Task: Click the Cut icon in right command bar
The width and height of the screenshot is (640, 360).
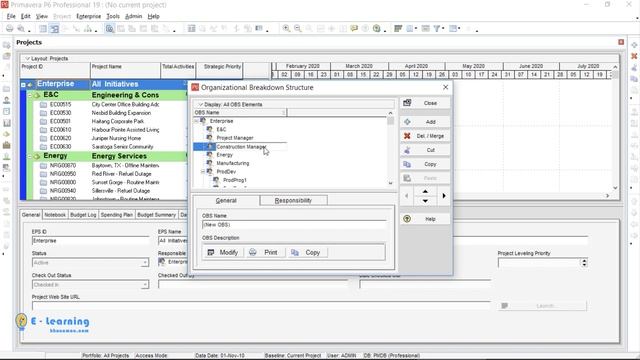Action: pyautogui.click(x=634, y=68)
